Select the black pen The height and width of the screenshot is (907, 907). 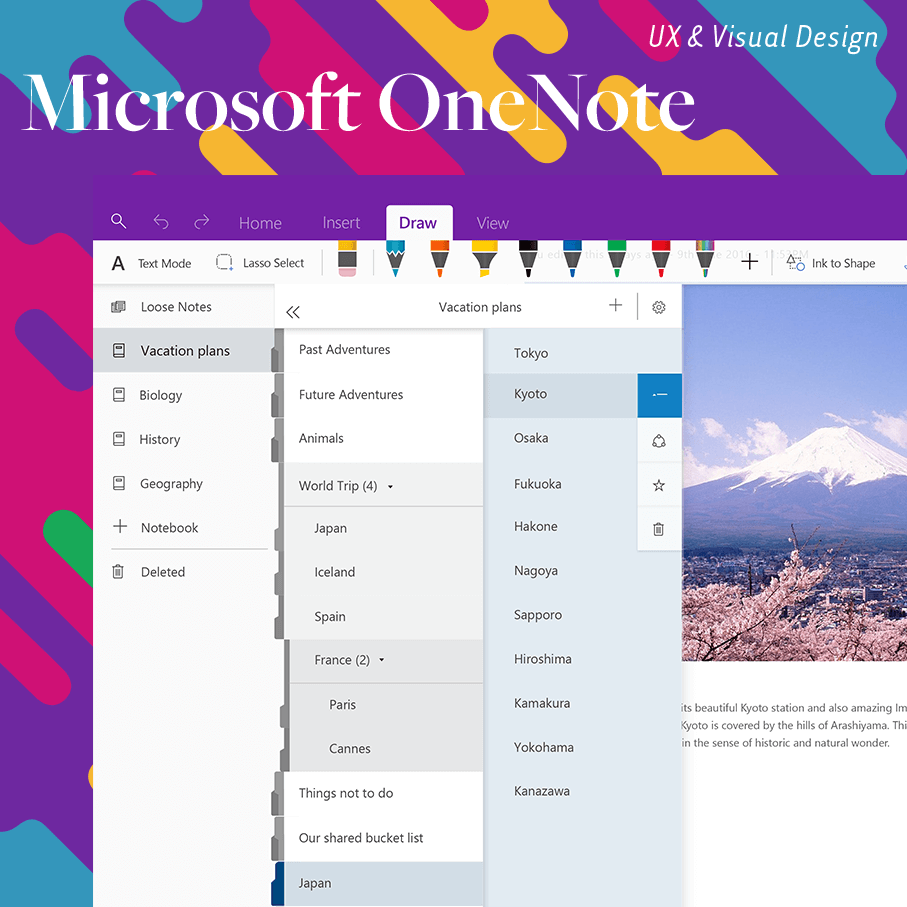point(528,259)
